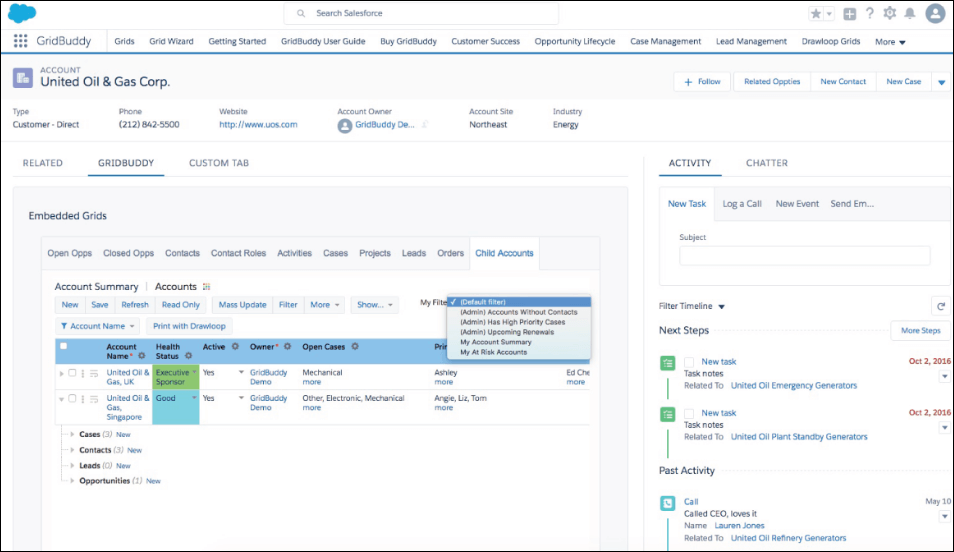This screenshot has width=954, height=552.
Task: Check the row checkbox for United Oil & Gas, Singapore
Action: (72, 398)
